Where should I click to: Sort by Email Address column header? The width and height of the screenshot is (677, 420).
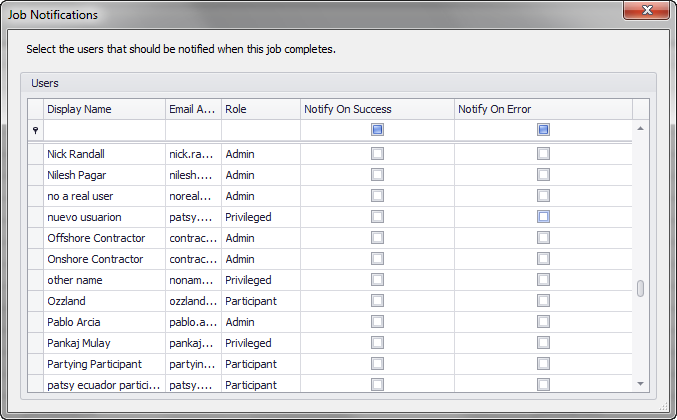(x=193, y=109)
